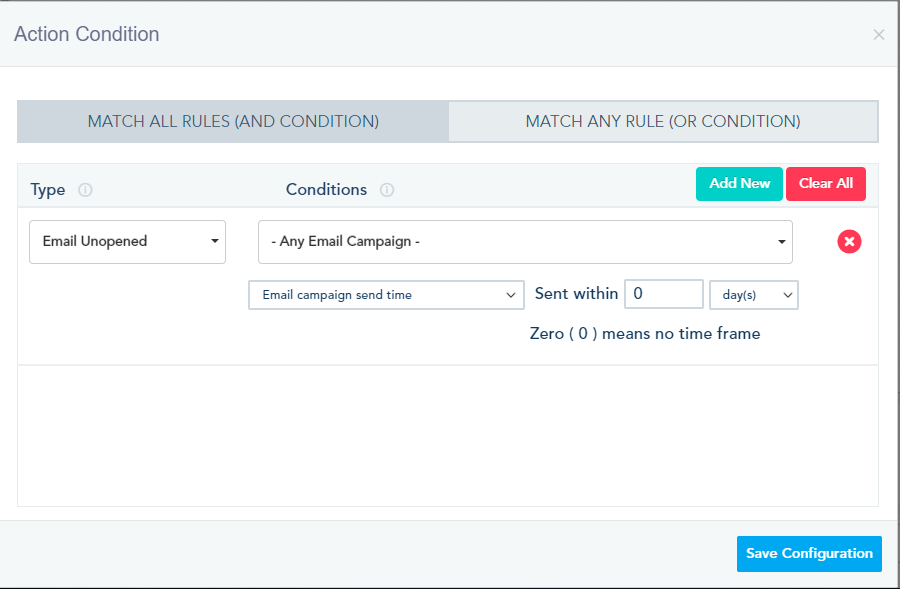Click the Type column header label
900x589 pixels.
click(x=48, y=190)
